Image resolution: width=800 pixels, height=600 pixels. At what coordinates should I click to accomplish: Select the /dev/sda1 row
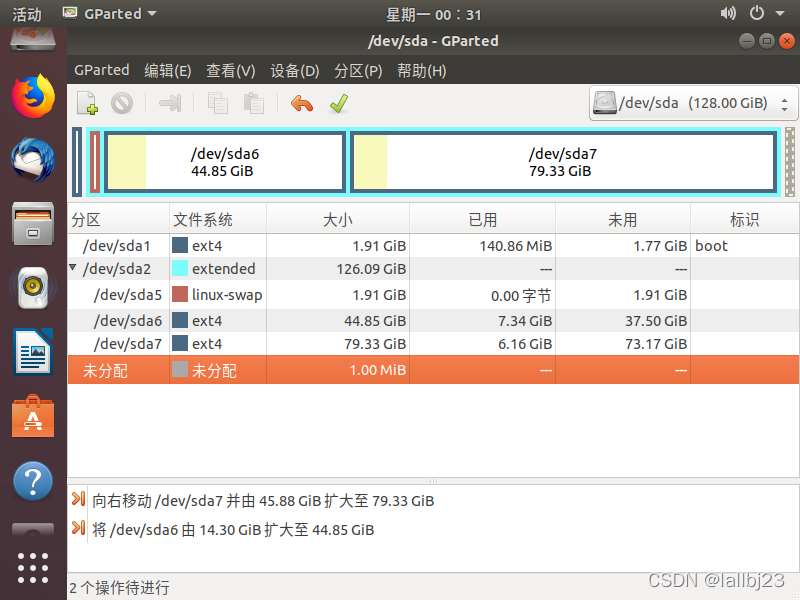[x=433, y=246]
